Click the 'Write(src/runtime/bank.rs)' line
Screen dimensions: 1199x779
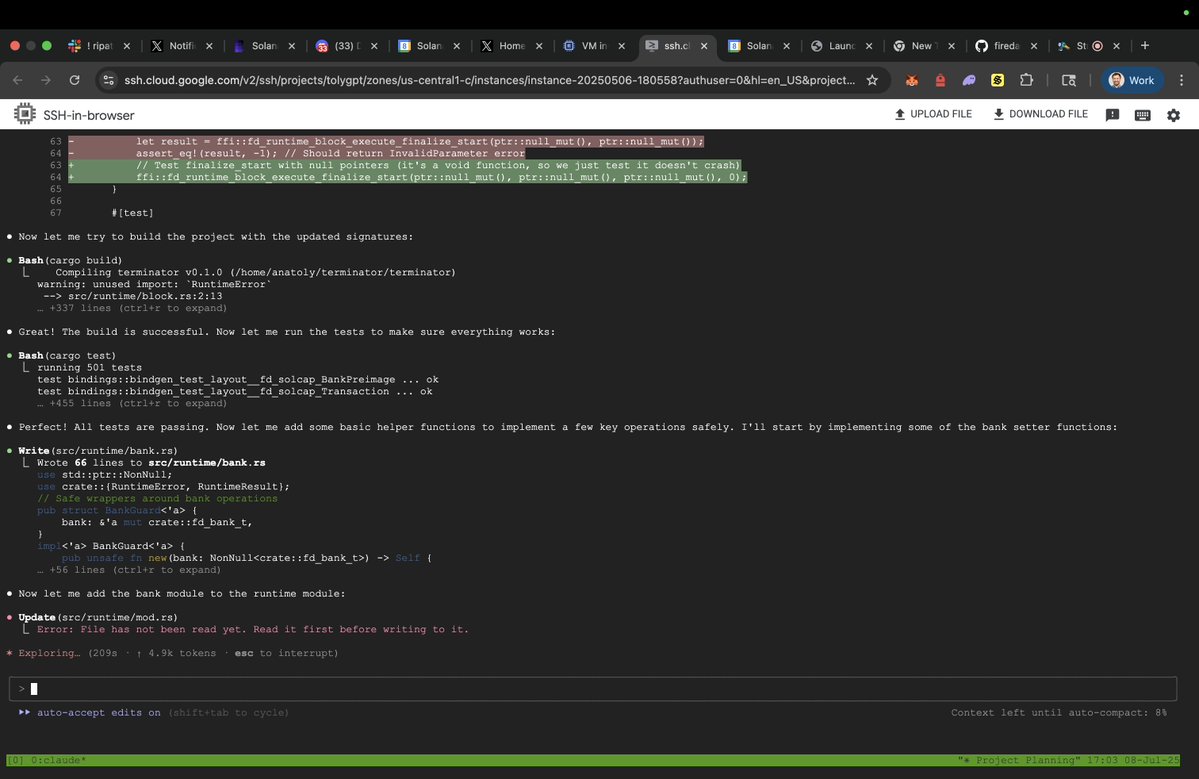click(98, 451)
